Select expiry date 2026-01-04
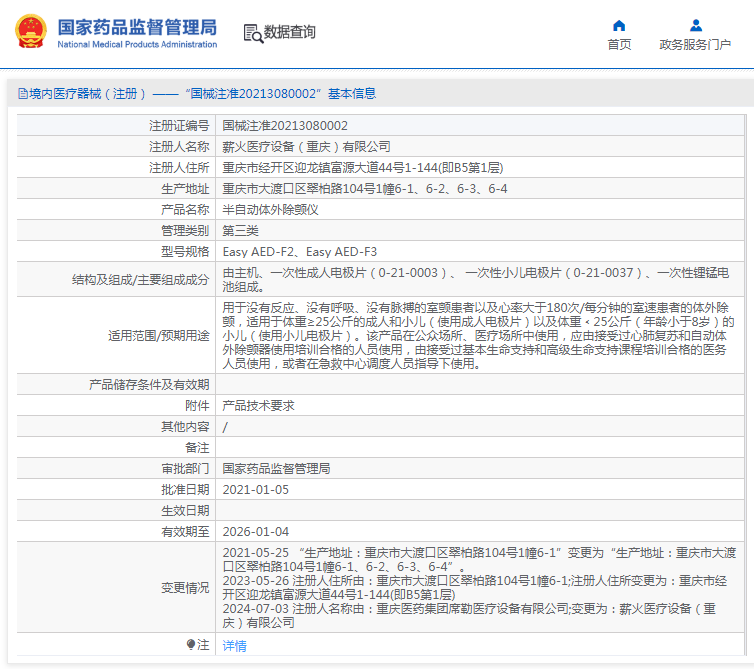 click(255, 531)
